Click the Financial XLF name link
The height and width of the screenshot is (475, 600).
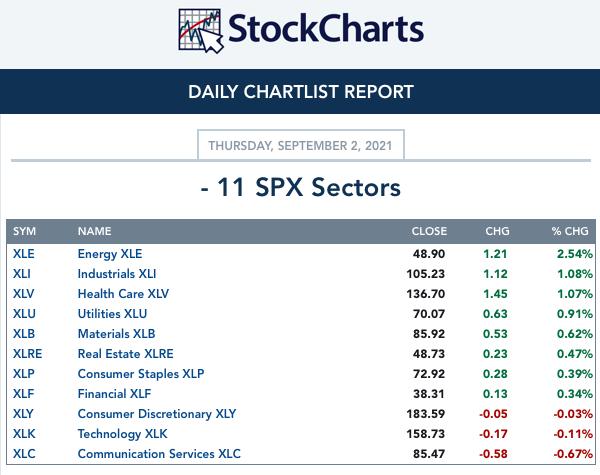[114, 393]
